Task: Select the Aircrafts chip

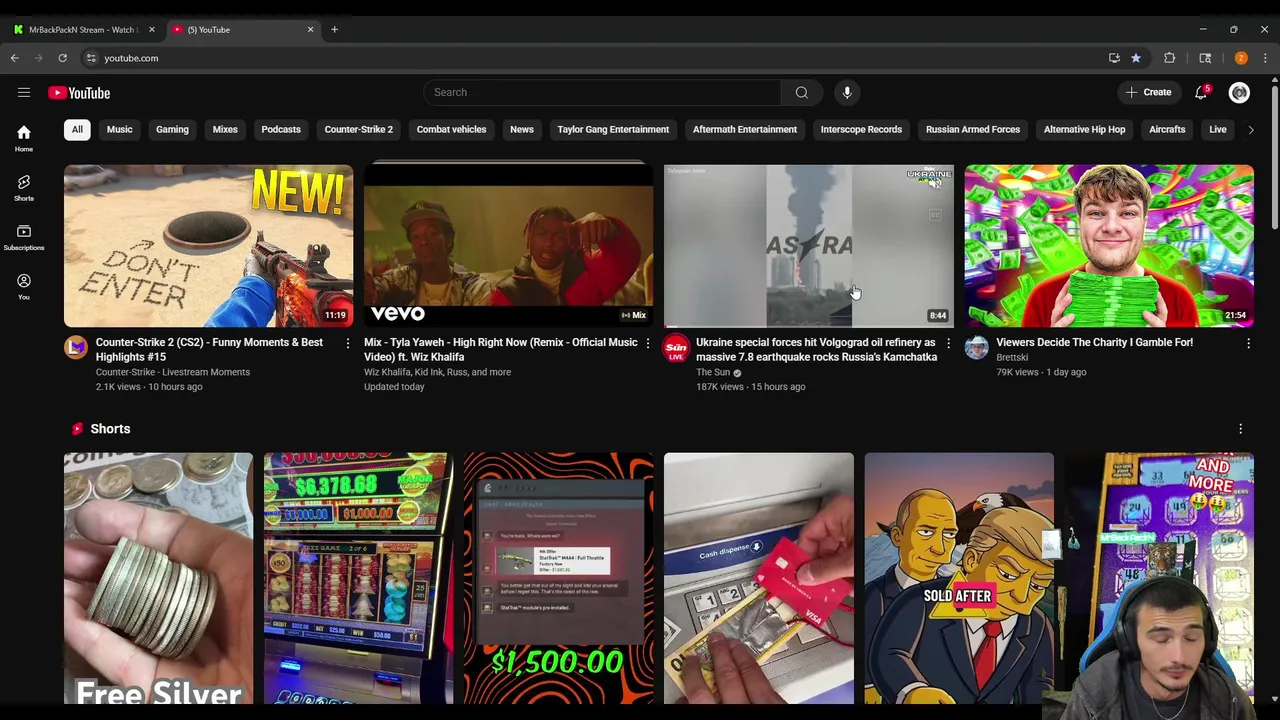Action: [x=1167, y=129]
